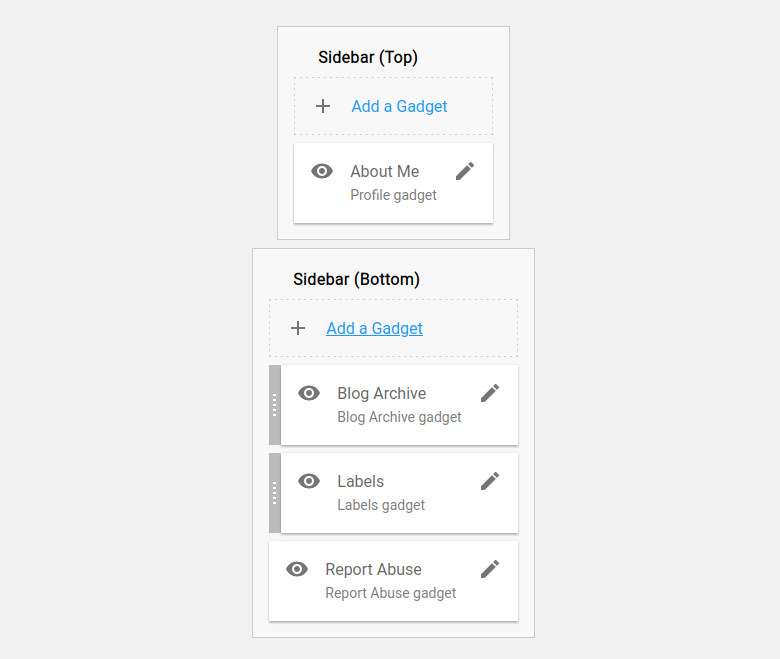Click the Sidebar (Top) section heading
Viewport: 780px width, 659px height.
(x=368, y=57)
